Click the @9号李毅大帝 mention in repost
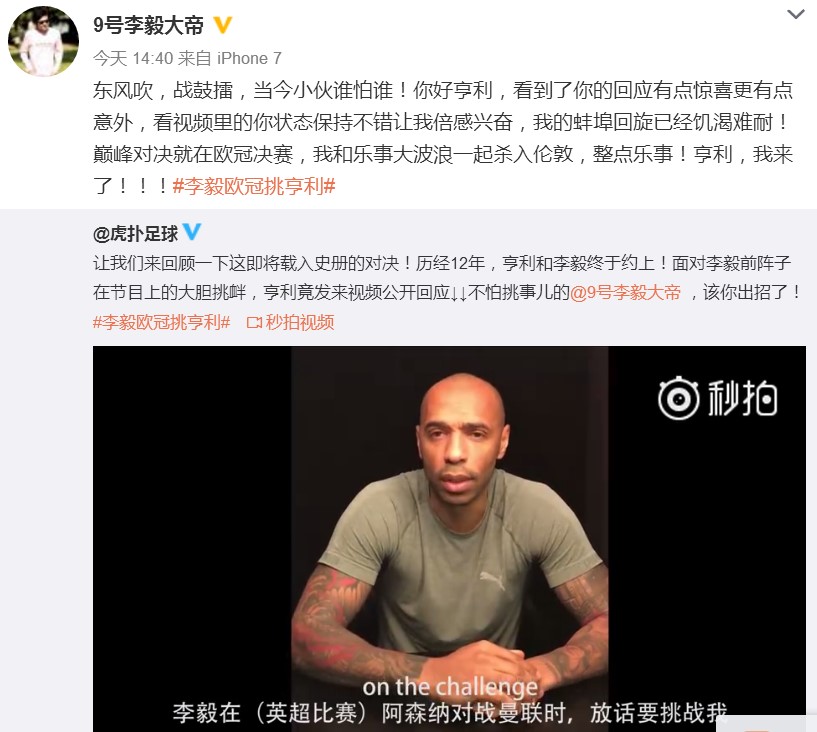This screenshot has width=817, height=732. pos(625,292)
